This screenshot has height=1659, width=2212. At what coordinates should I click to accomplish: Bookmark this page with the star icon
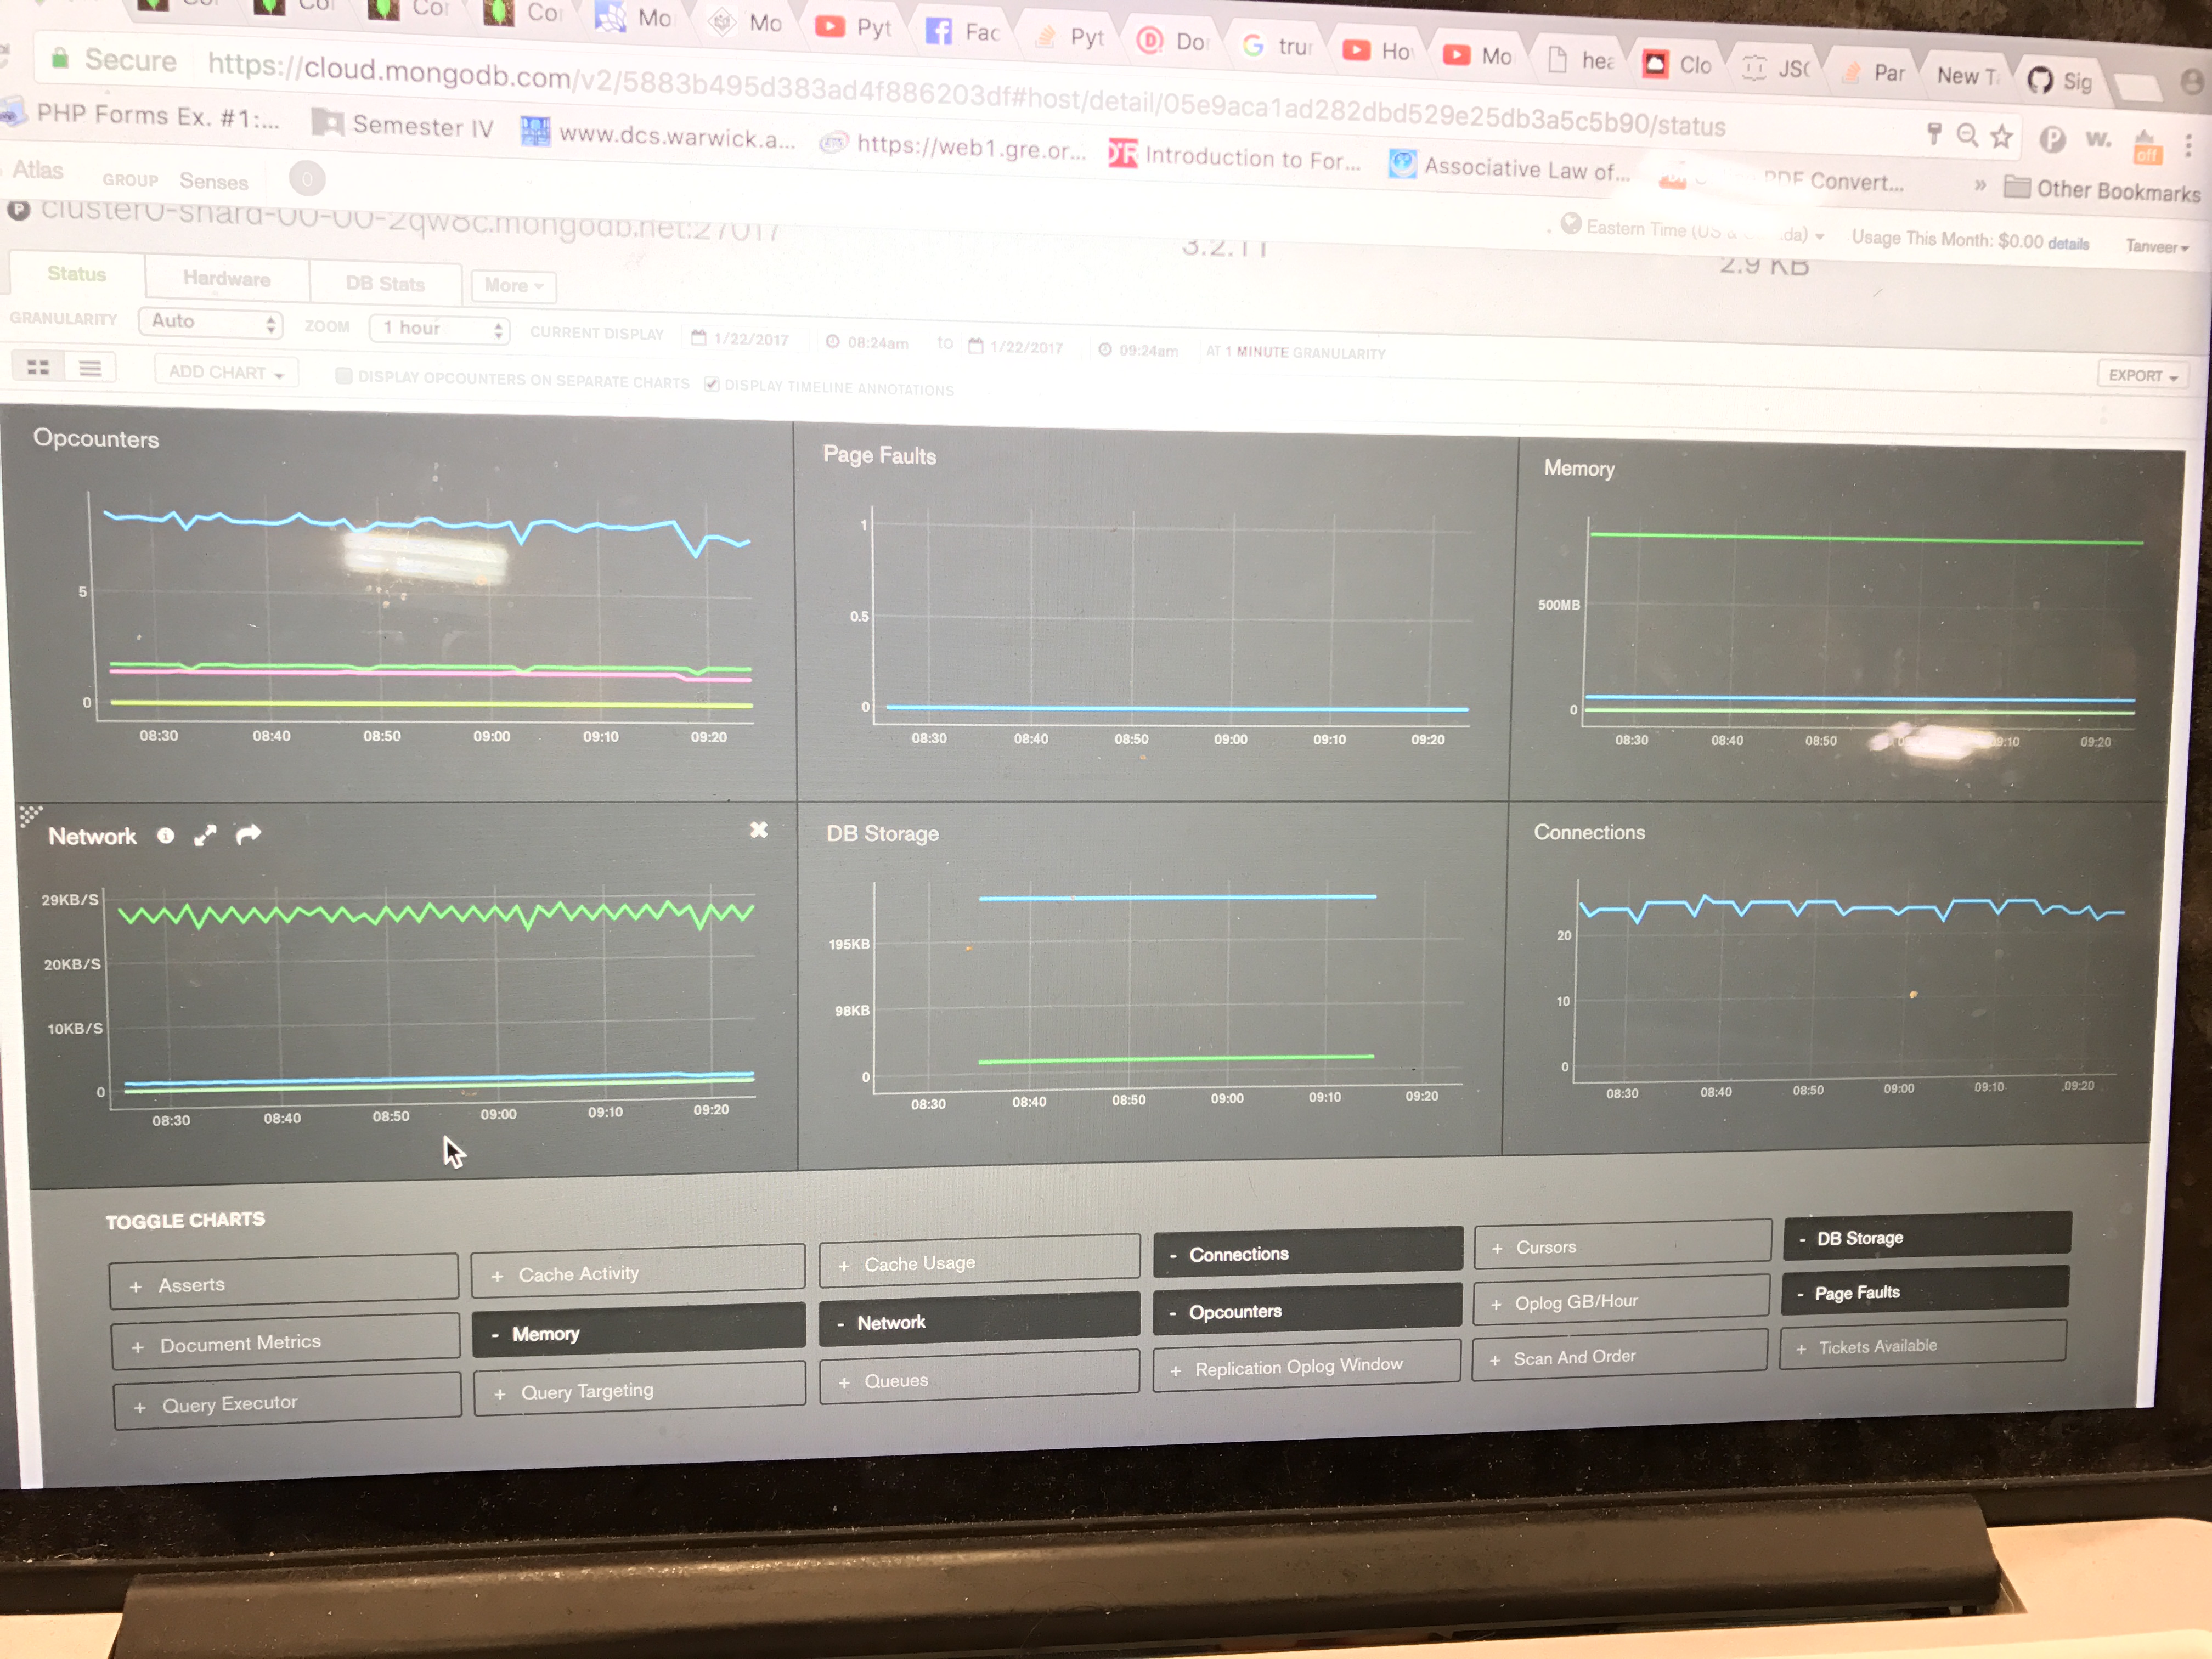(x=2001, y=136)
